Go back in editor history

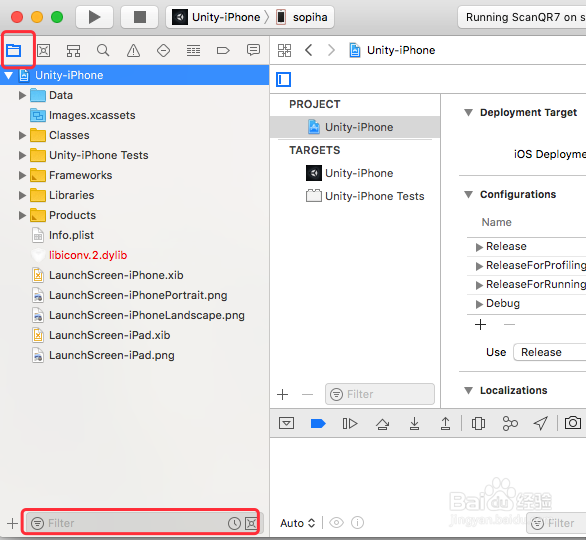point(308,50)
